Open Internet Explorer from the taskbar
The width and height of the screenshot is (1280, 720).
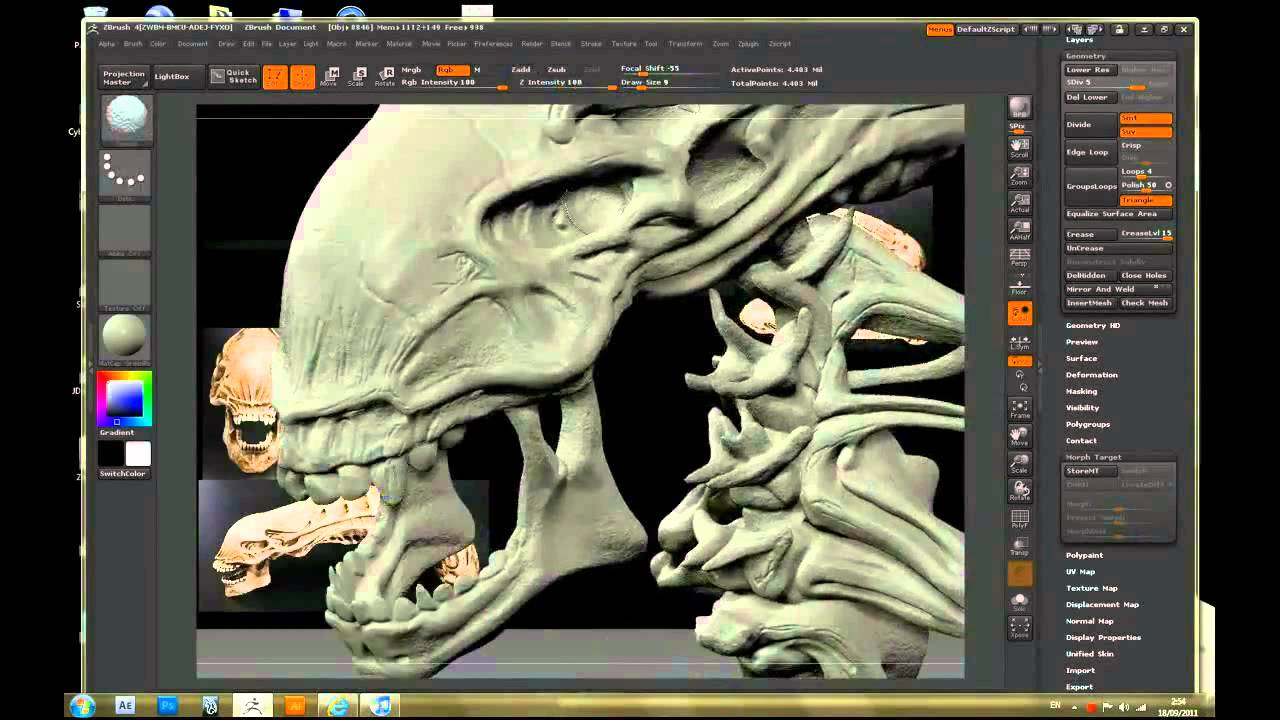click(339, 705)
